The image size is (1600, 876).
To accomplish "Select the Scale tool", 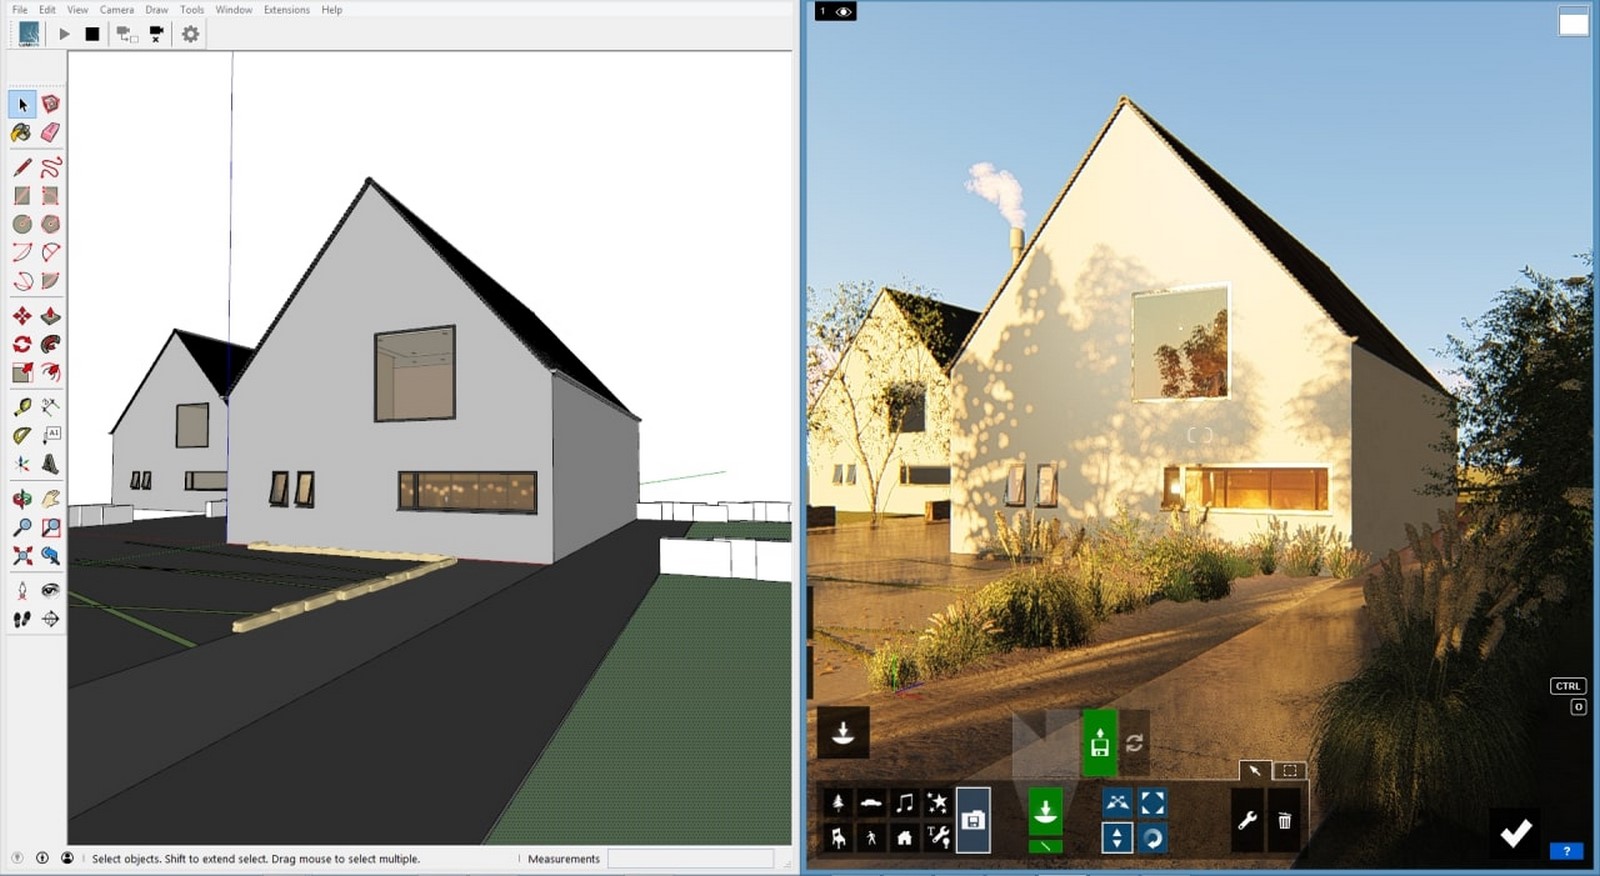I will tap(22, 372).
